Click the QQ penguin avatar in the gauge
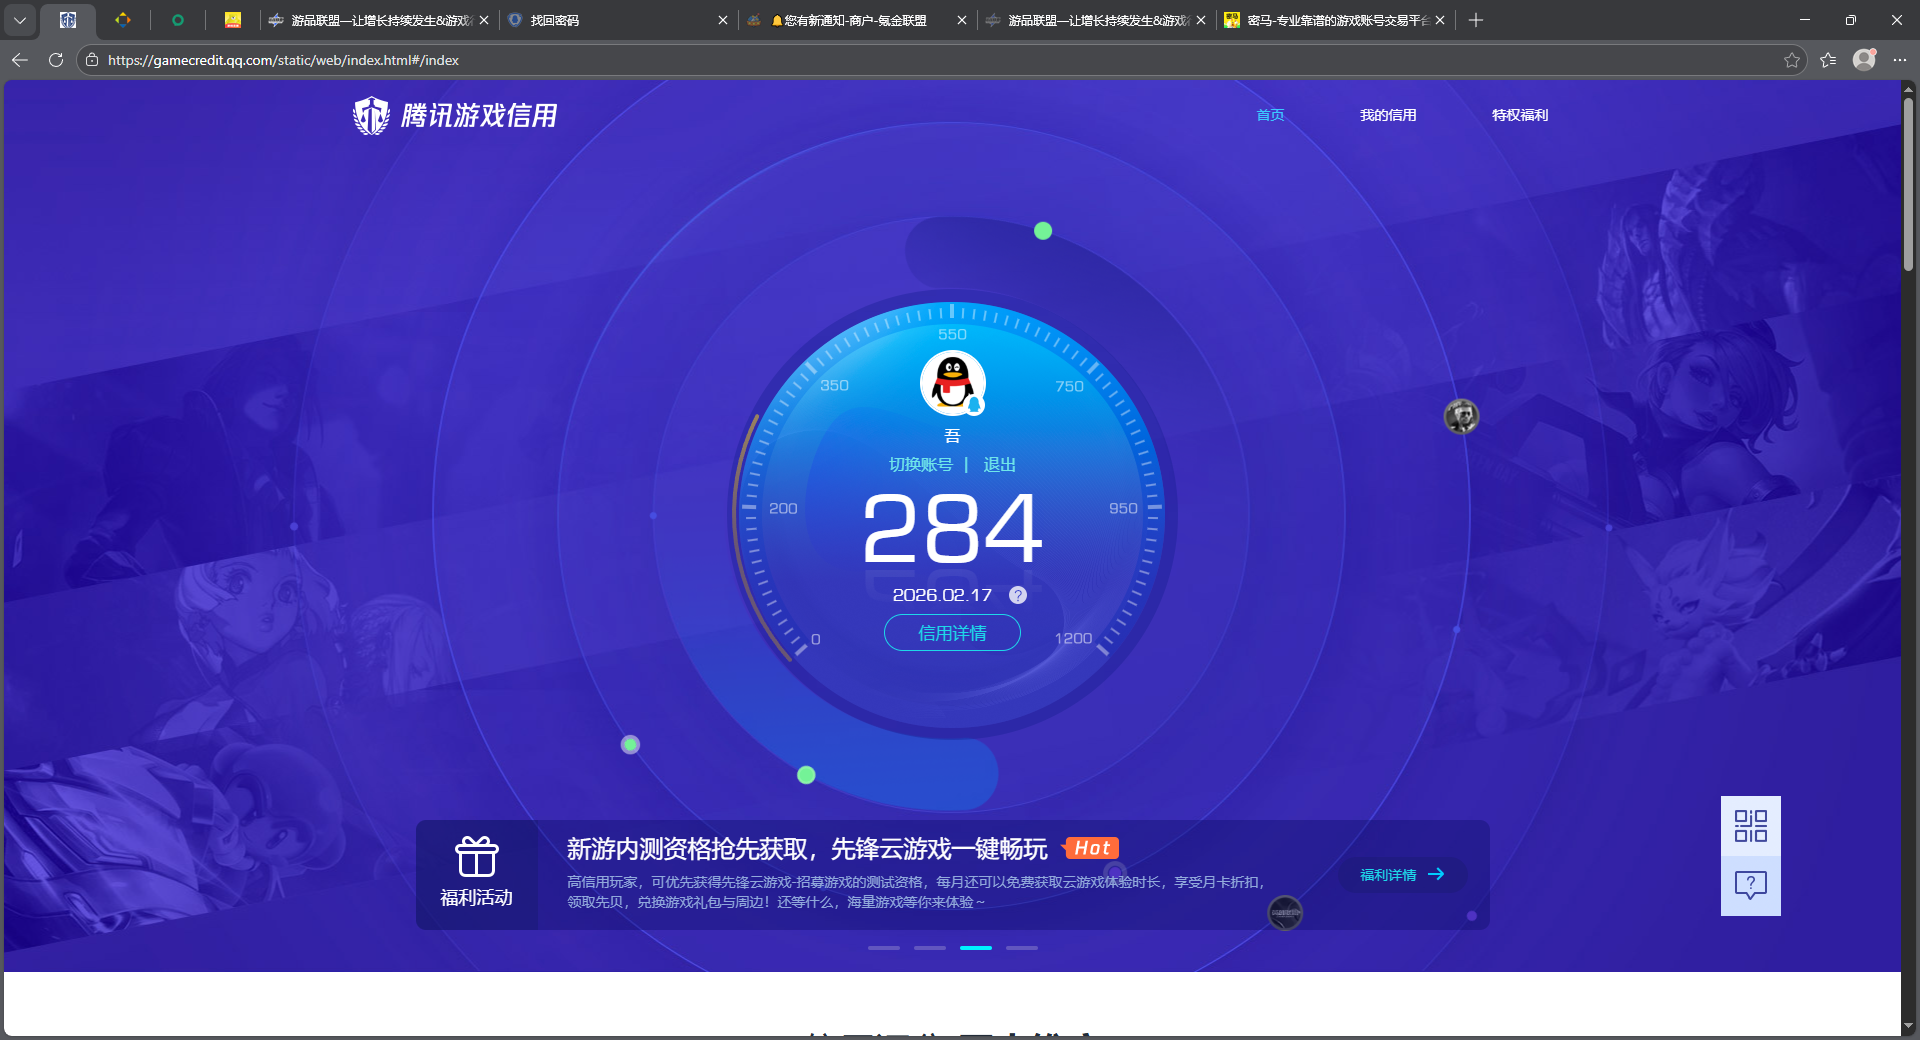This screenshot has height=1040, width=1920. coord(951,383)
